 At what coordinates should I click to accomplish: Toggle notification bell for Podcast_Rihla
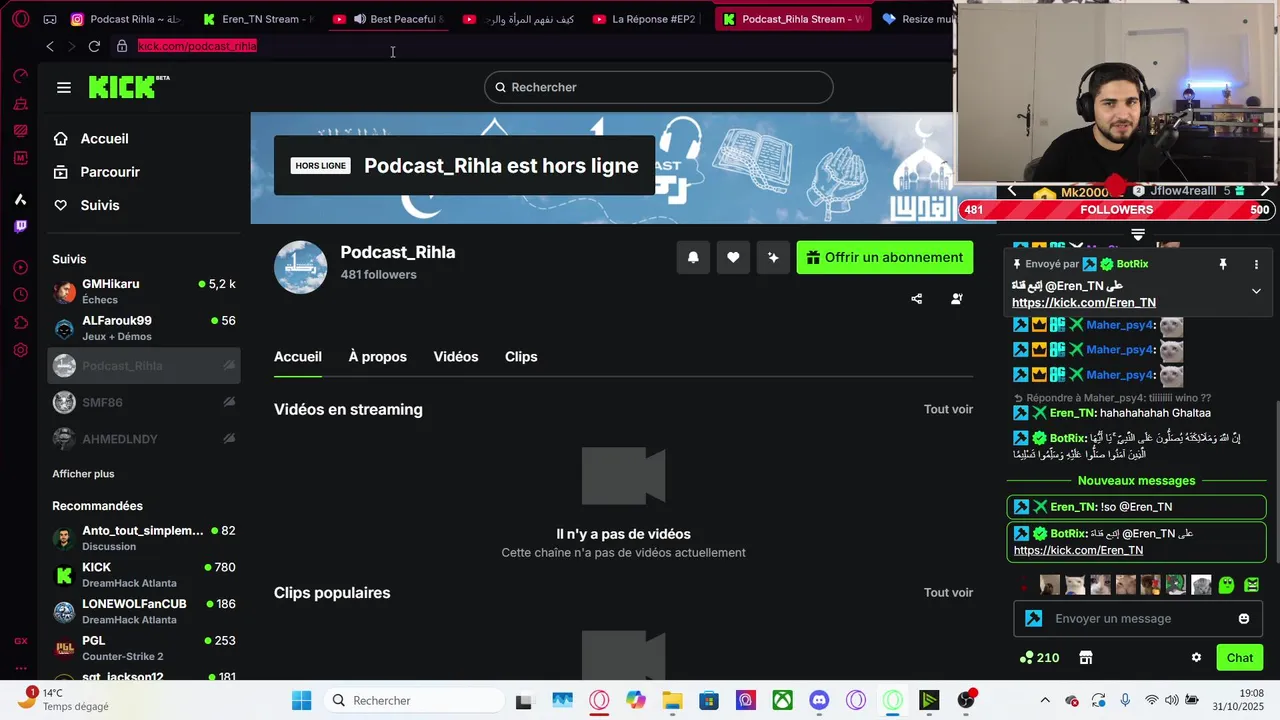tap(693, 257)
